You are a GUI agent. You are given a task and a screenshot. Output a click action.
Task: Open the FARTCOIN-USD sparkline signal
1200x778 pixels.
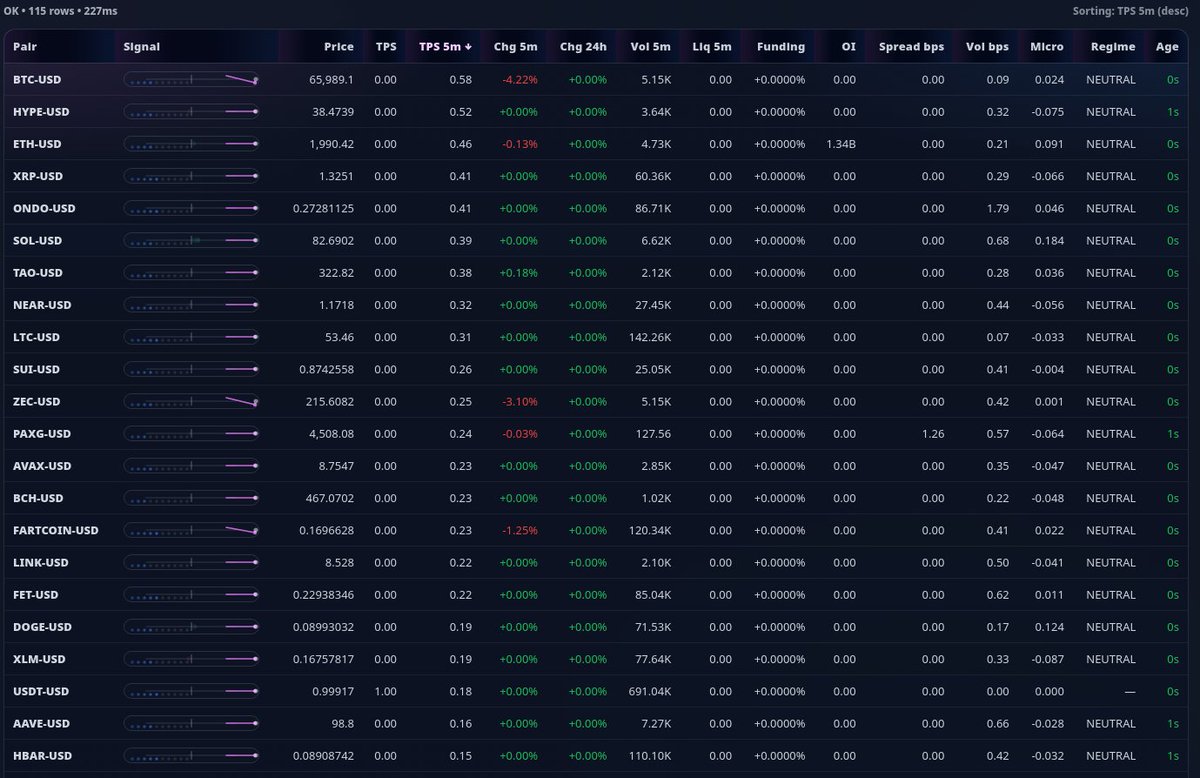coord(191,531)
